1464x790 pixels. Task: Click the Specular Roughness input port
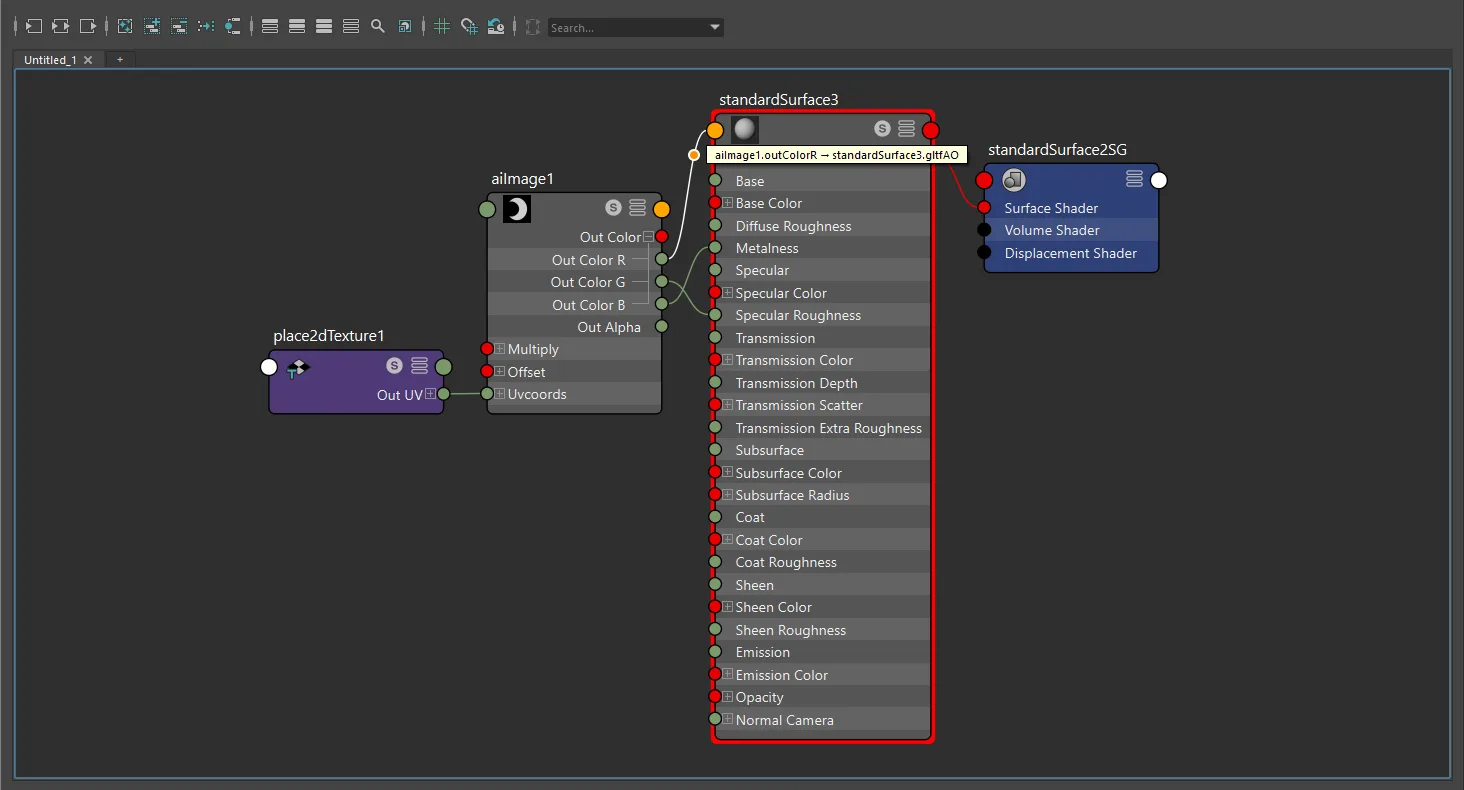click(x=715, y=315)
